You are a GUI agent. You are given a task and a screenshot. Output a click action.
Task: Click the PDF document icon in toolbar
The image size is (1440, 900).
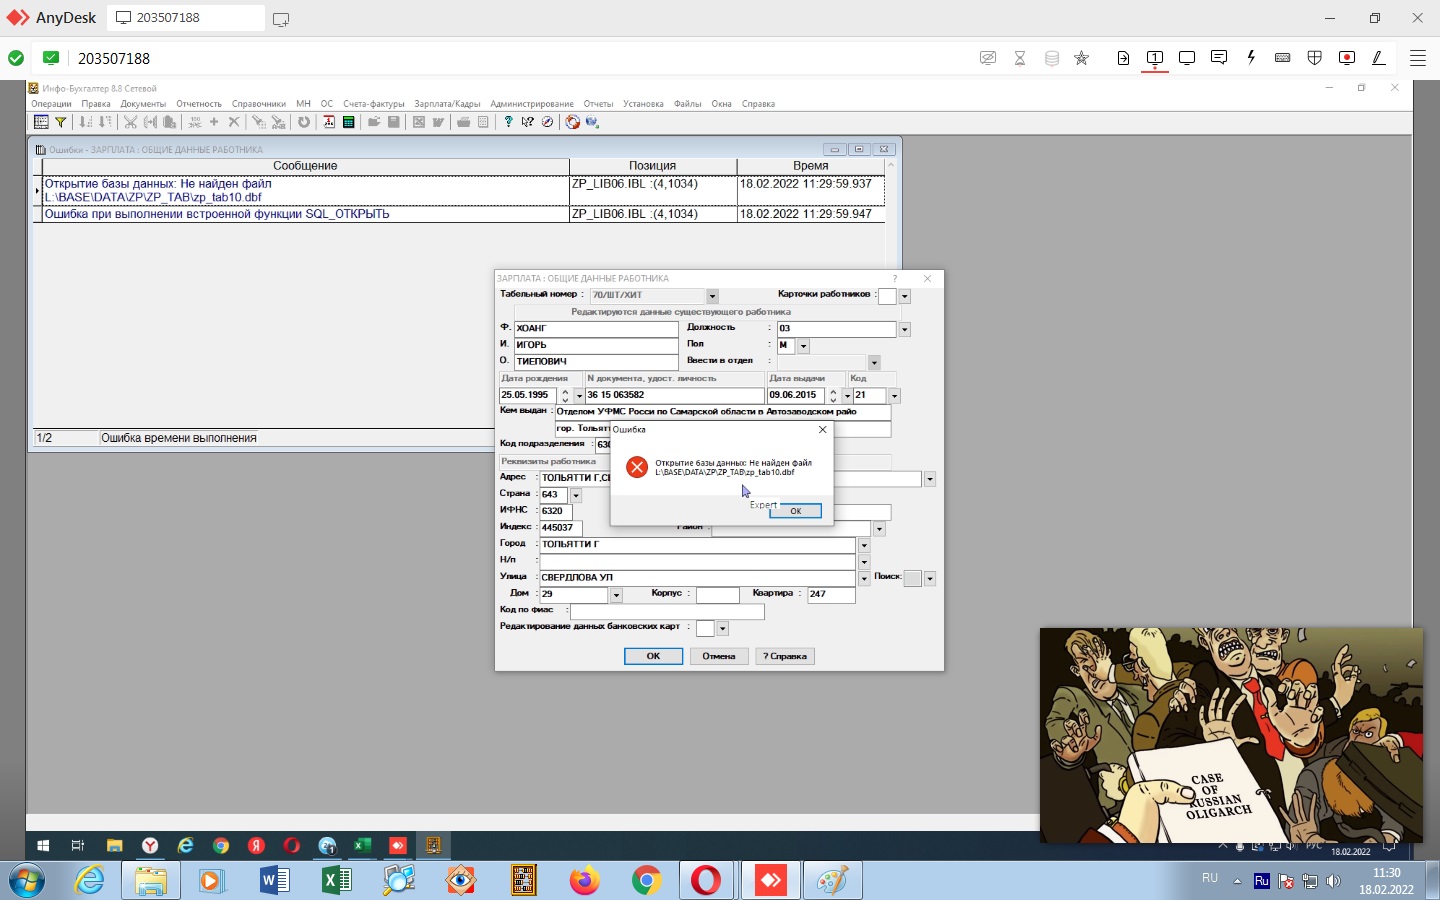(x=329, y=122)
